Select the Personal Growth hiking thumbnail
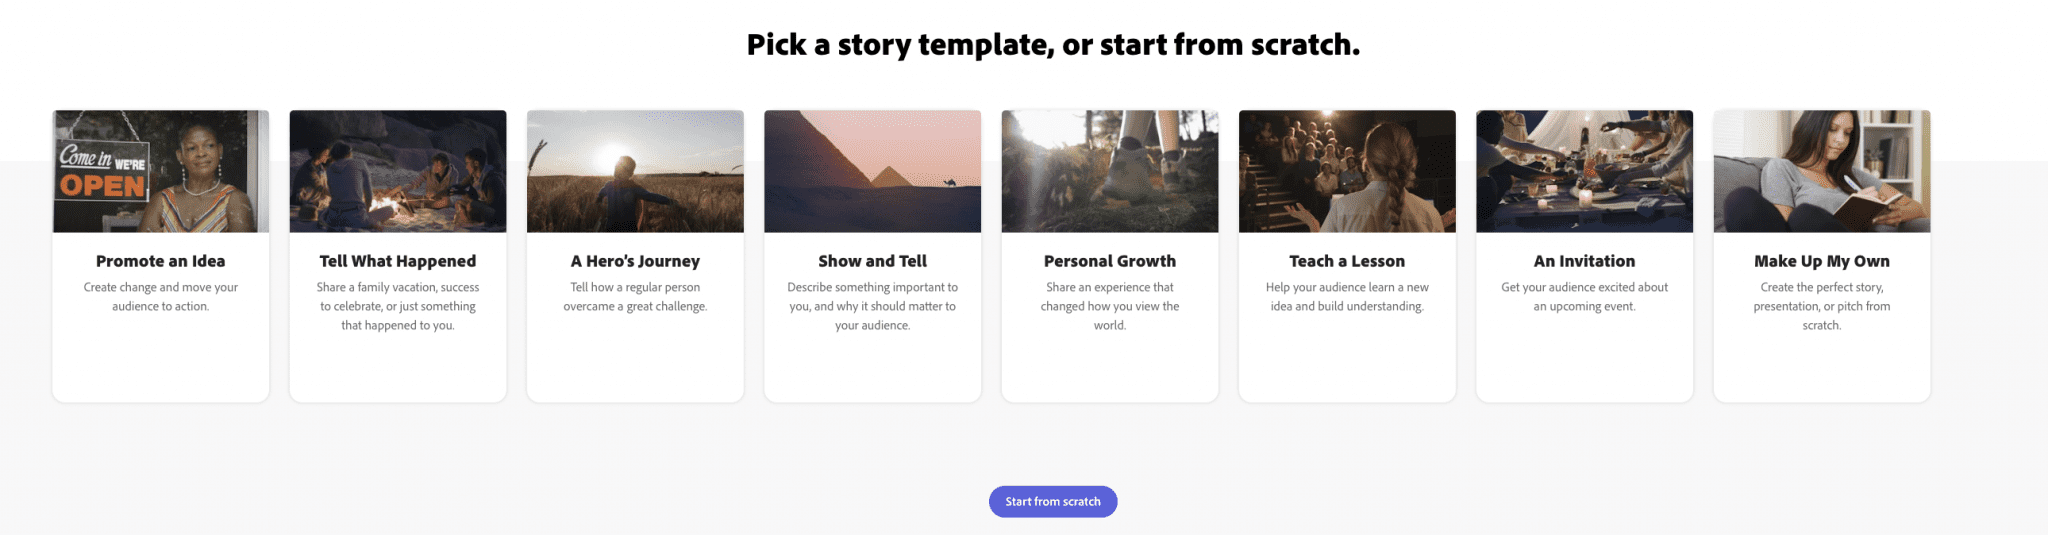 click(1110, 171)
